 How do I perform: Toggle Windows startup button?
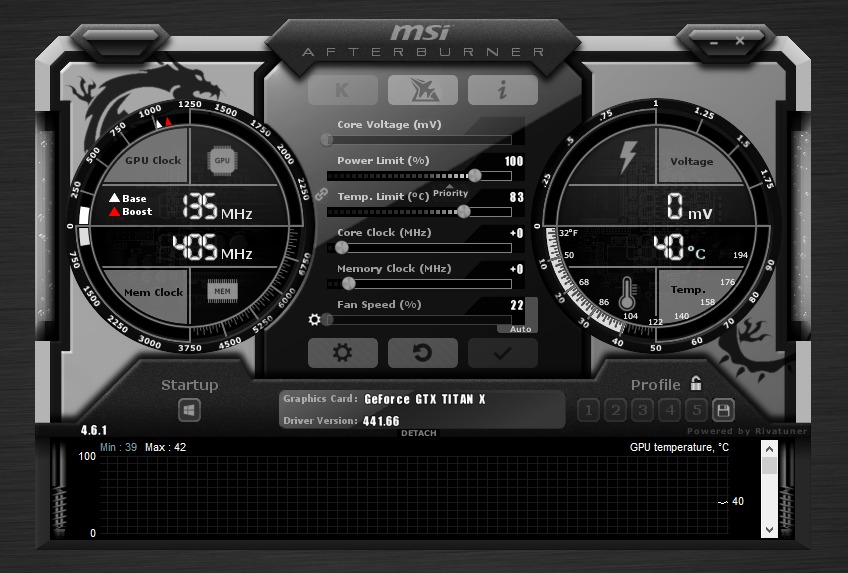coord(190,410)
